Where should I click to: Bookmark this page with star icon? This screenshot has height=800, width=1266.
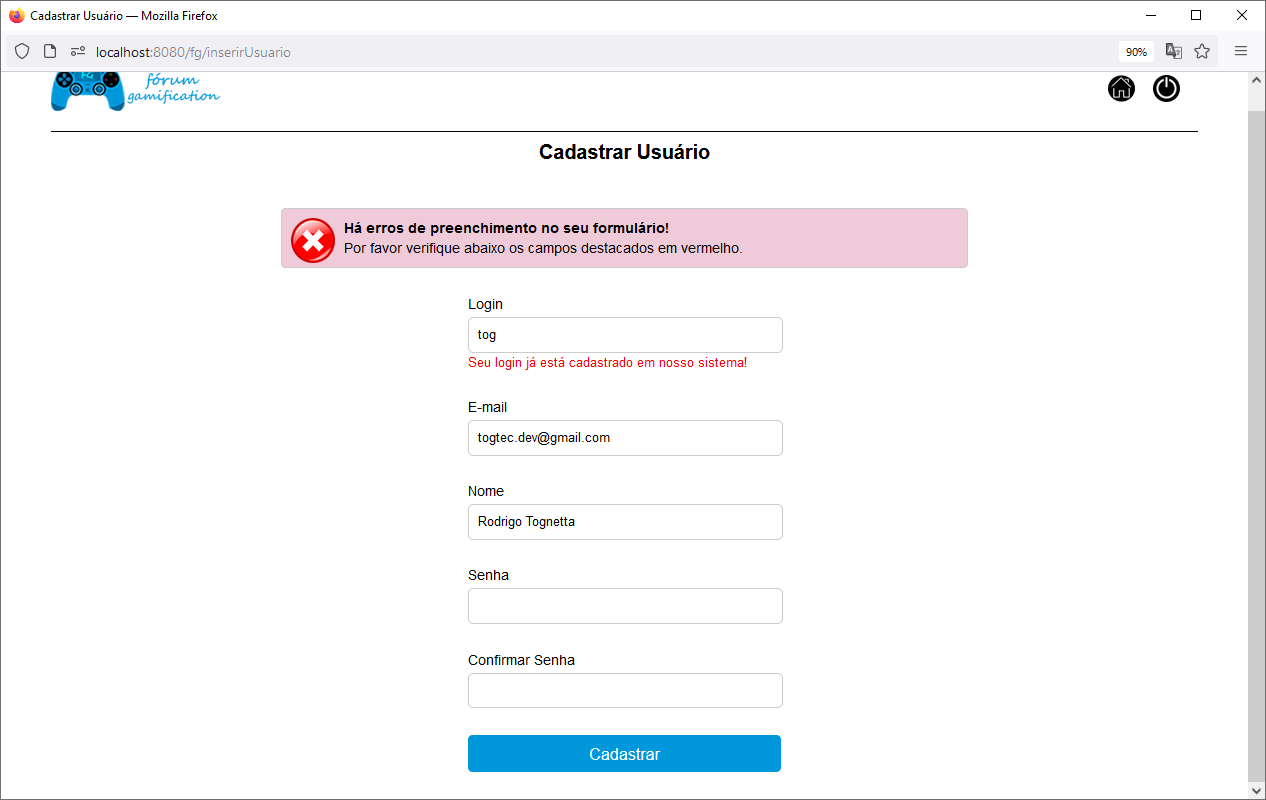point(1202,51)
